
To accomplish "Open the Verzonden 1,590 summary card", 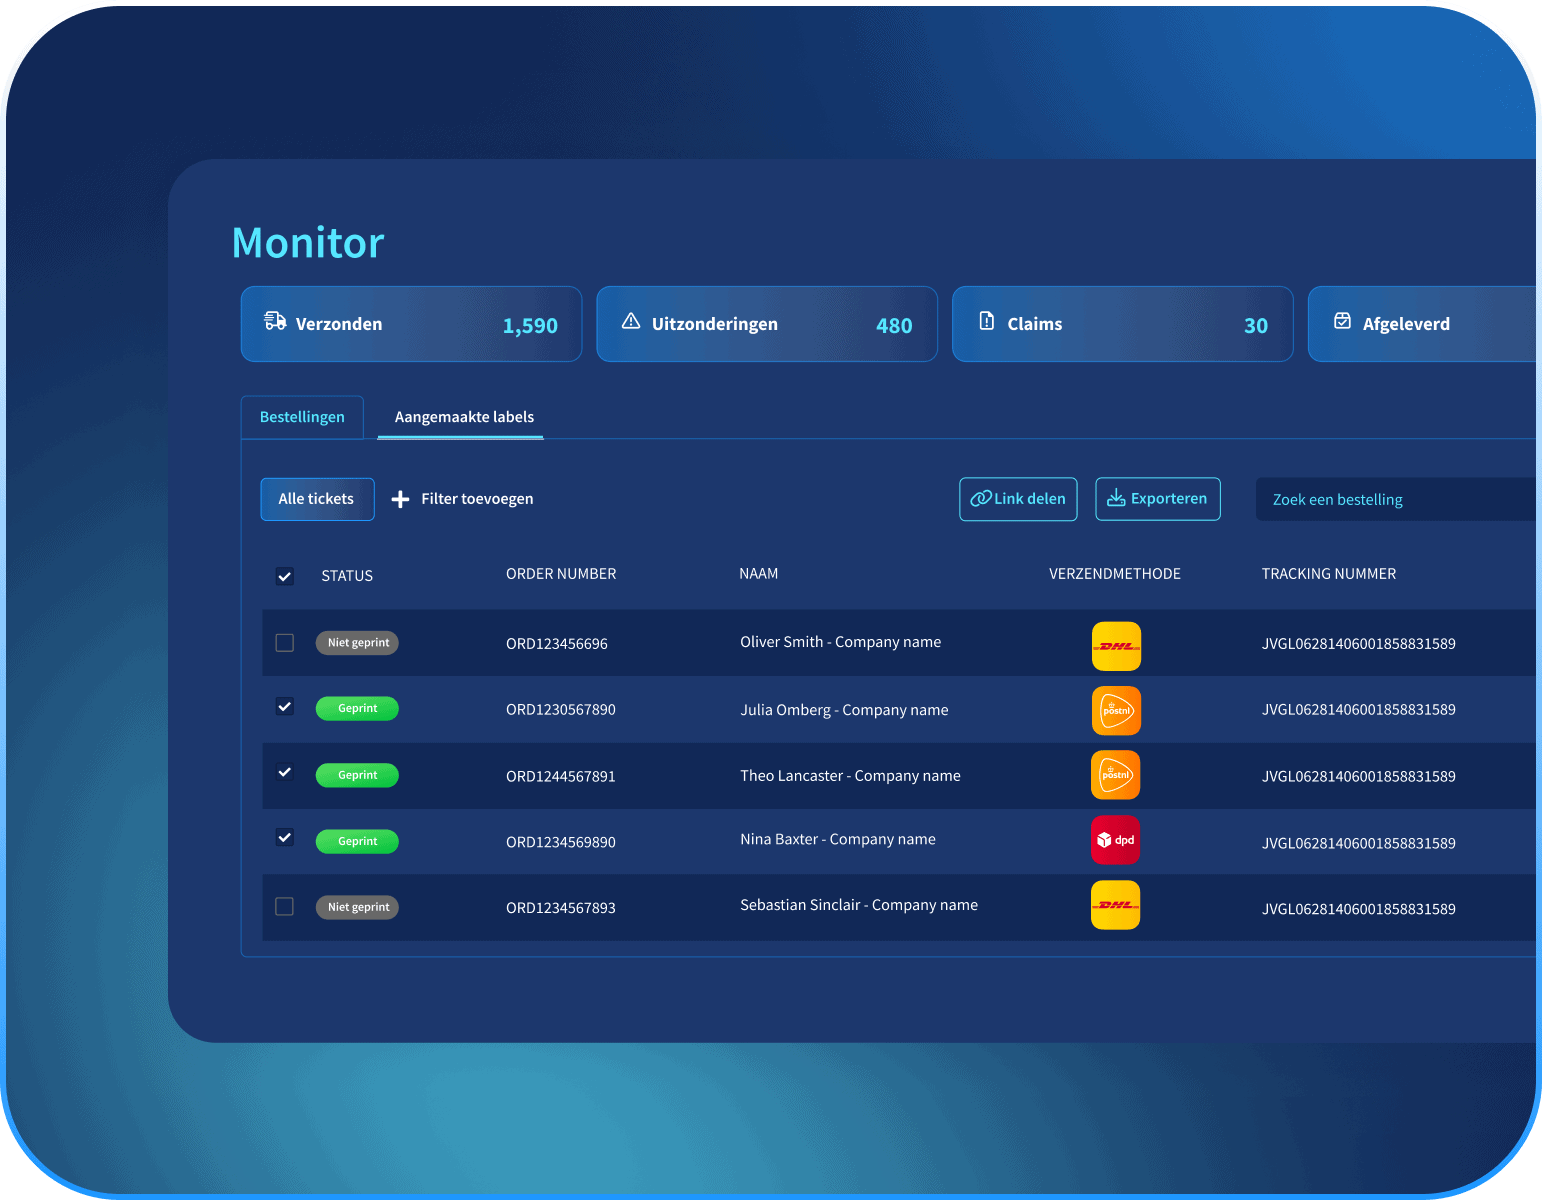I will click(x=411, y=324).
